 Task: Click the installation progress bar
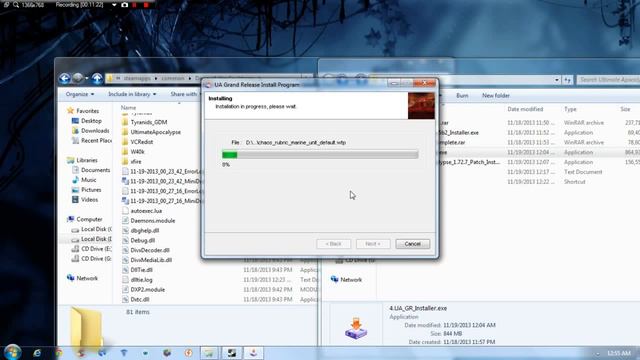coord(320,155)
